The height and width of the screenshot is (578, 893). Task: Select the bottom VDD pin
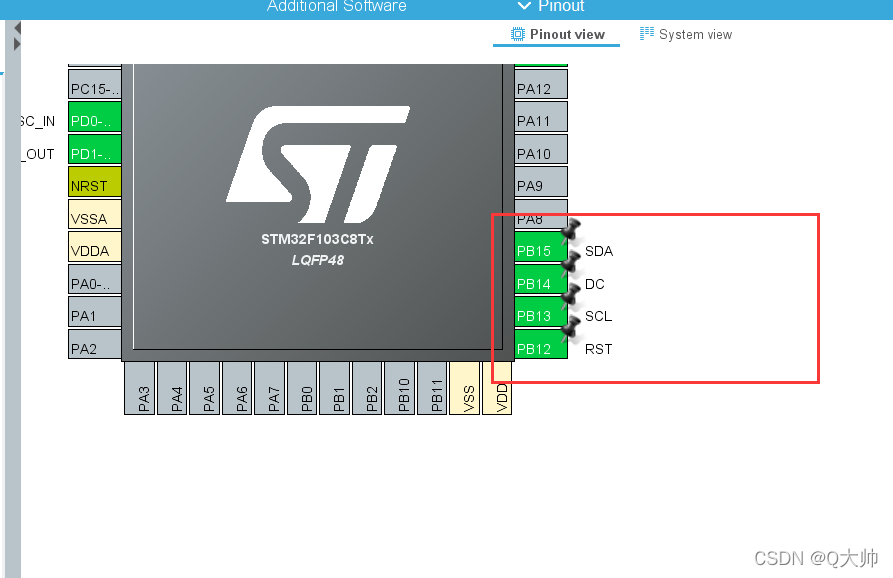[497, 388]
